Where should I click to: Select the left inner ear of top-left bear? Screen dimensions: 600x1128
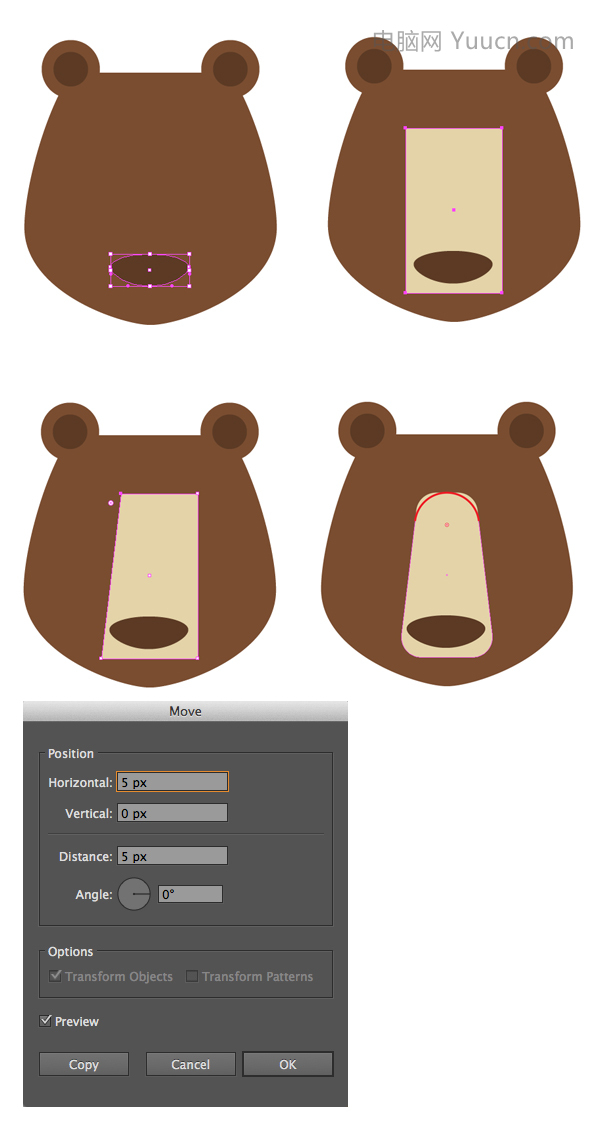pyautogui.click(x=71, y=69)
